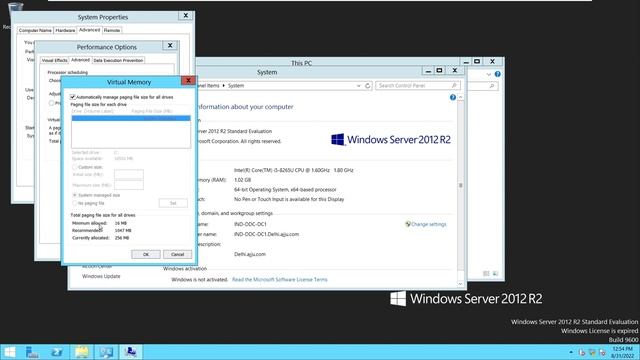Close the Virtual Memory dialog
The height and width of the screenshot is (360, 640).
(x=188, y=80)
